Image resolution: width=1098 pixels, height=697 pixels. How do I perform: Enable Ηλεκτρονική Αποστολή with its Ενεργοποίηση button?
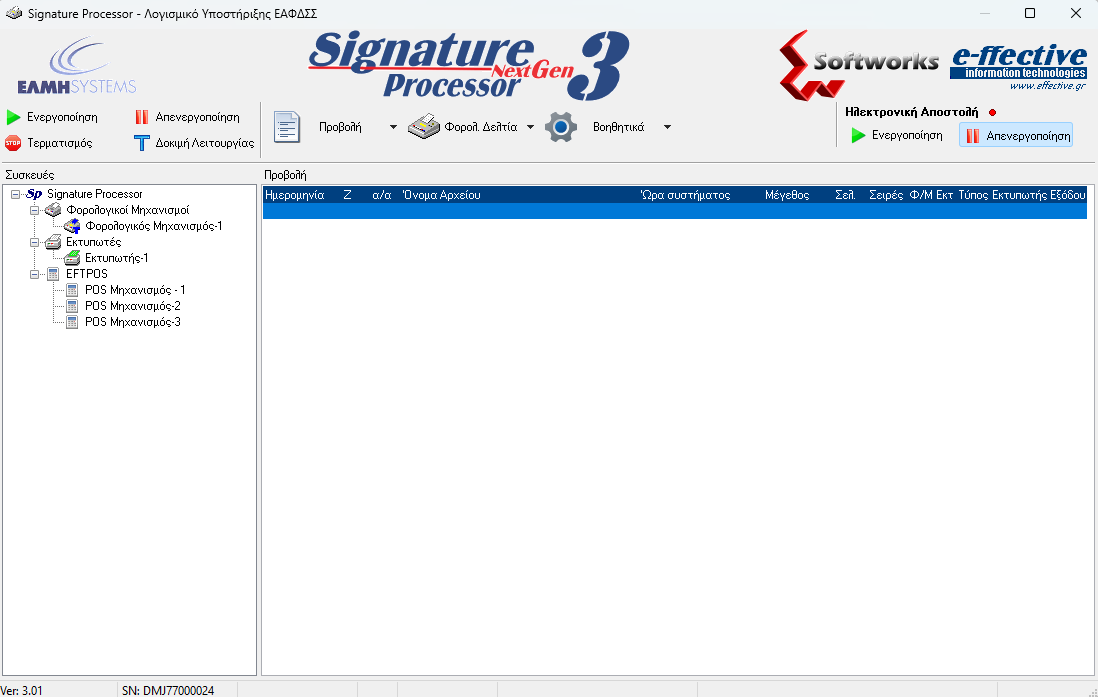(897, 136)
